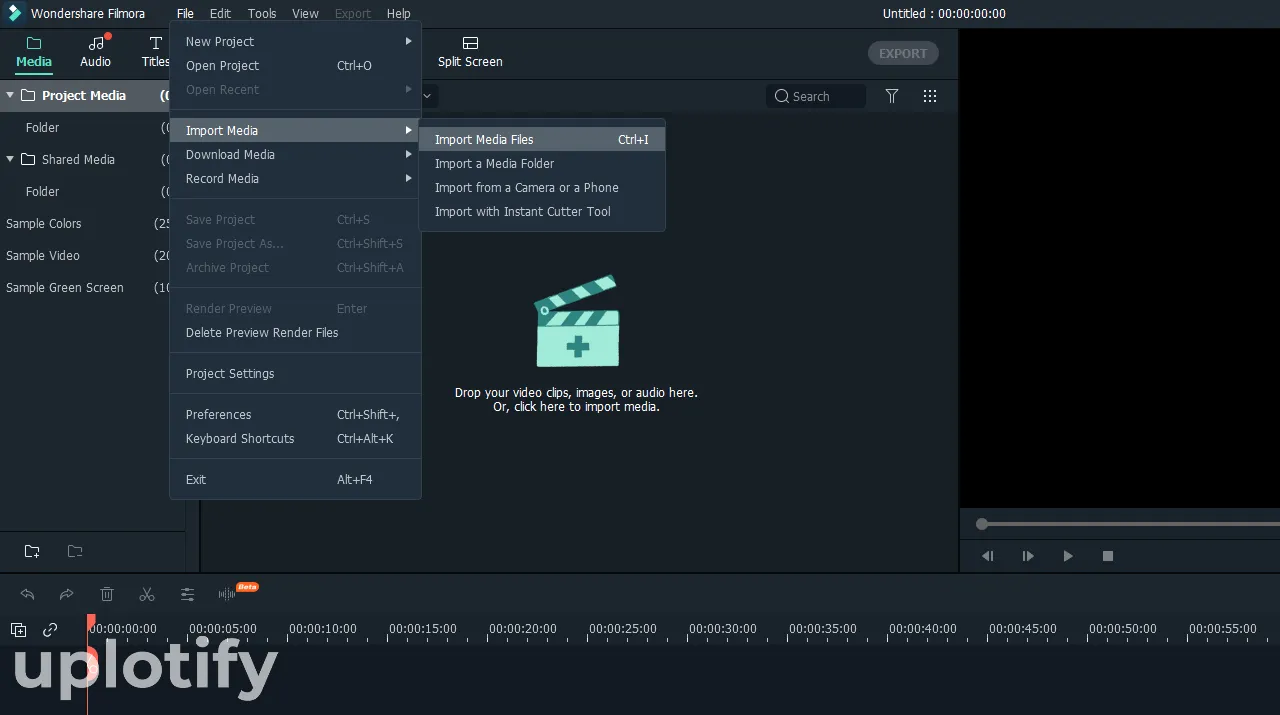Click the add new folder icon
The width and height of the screenshot is (1280, 715).
(x=32, y=551)
